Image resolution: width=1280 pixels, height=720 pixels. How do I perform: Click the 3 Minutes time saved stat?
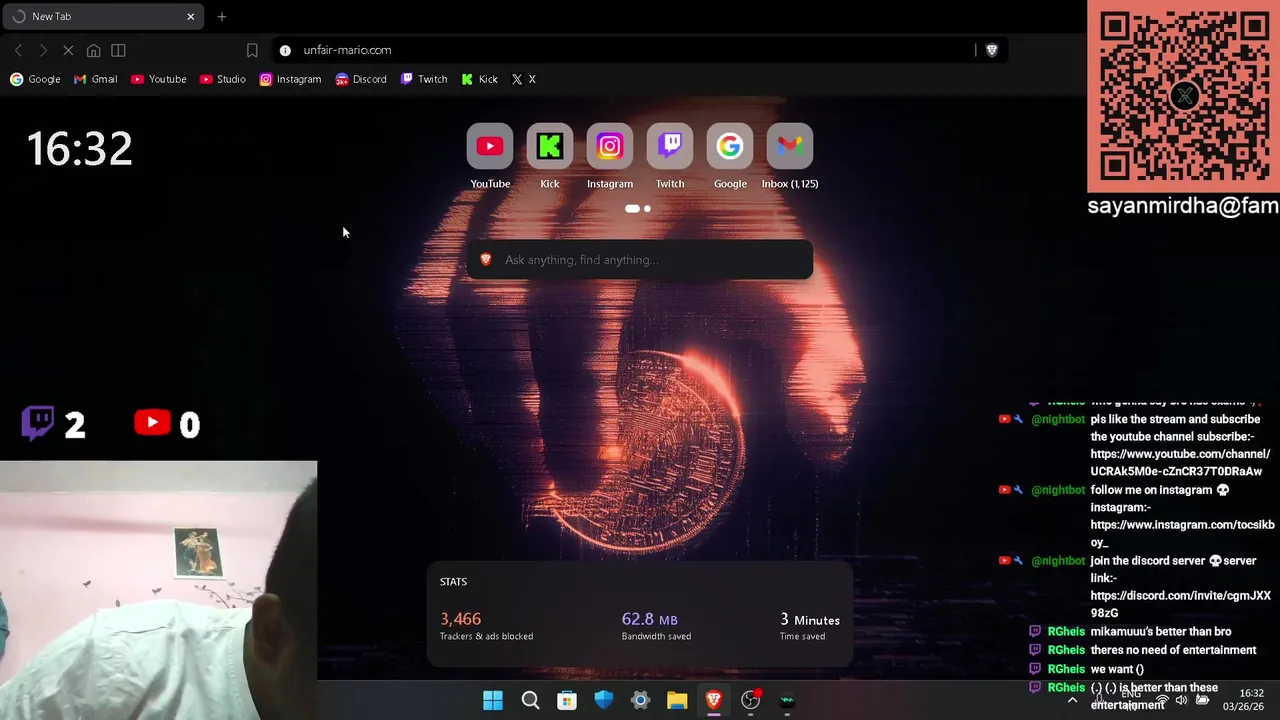pos(809,626)
